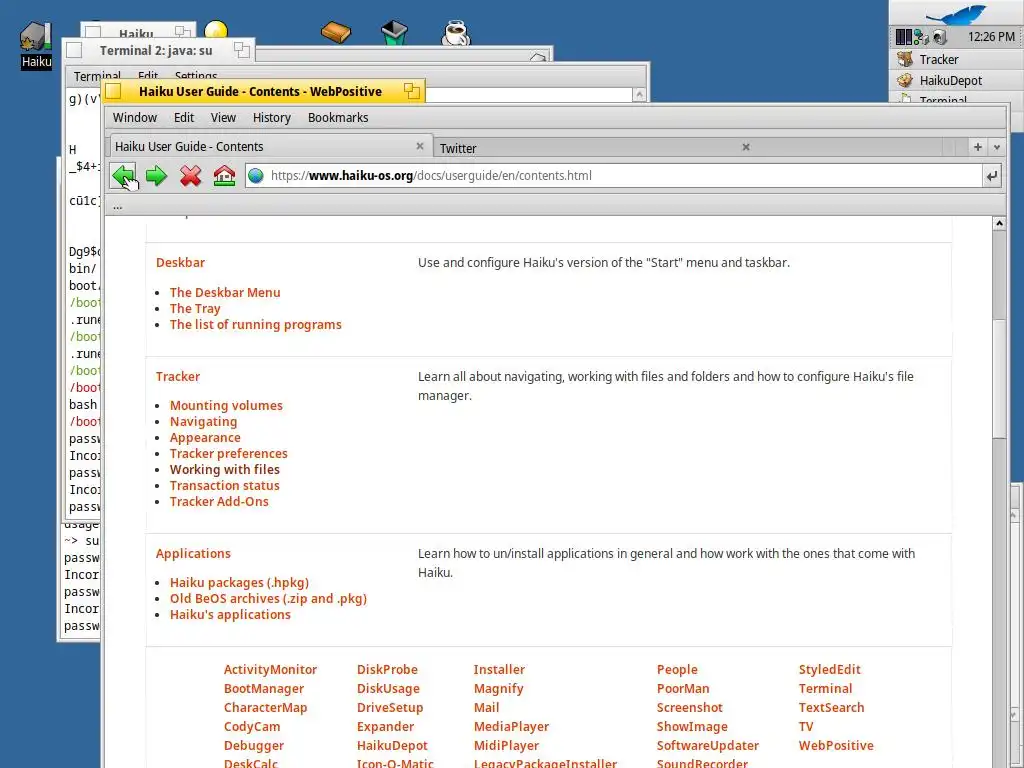Open The Tray link

coord(195,308)
